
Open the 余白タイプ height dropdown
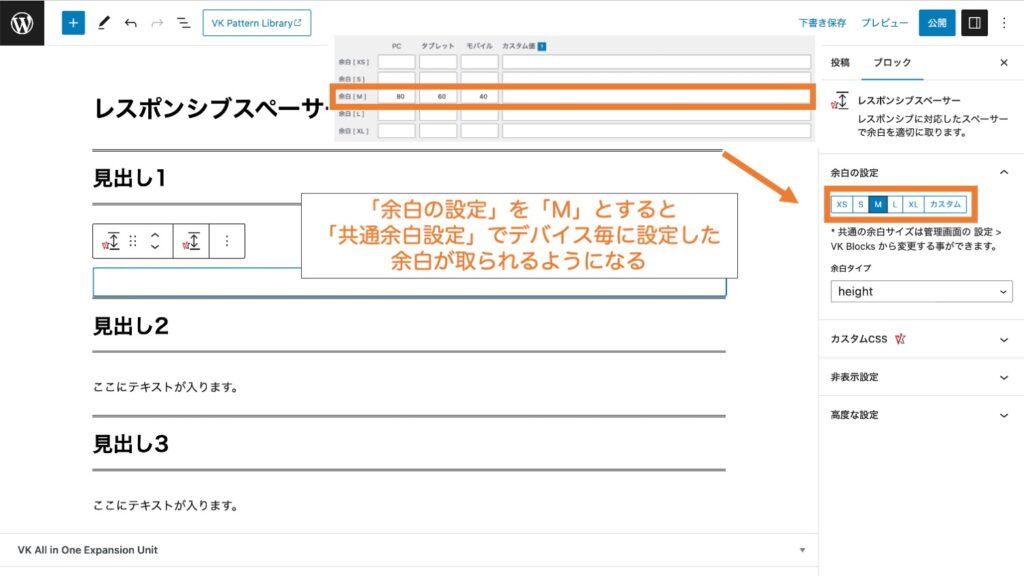pos(921,291)
